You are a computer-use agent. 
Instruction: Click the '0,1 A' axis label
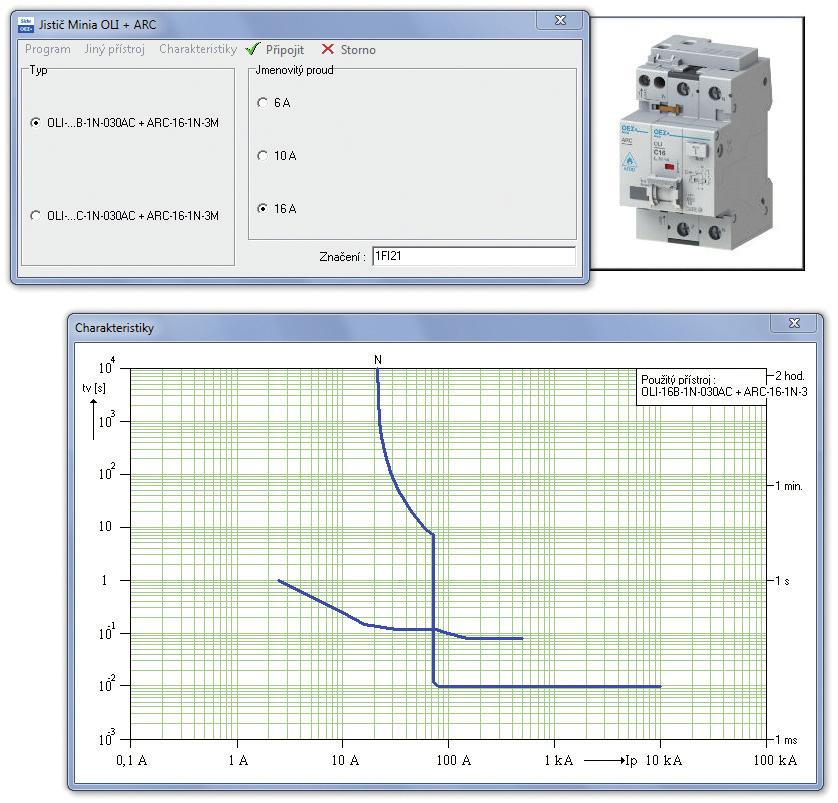coord(131,760)
